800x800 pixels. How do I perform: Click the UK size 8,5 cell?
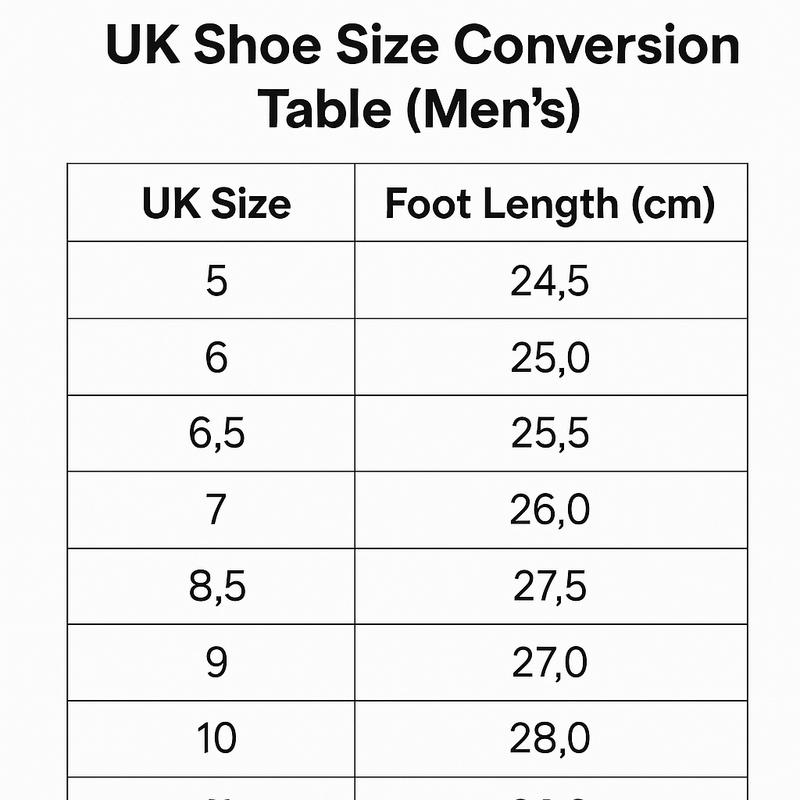211,586
